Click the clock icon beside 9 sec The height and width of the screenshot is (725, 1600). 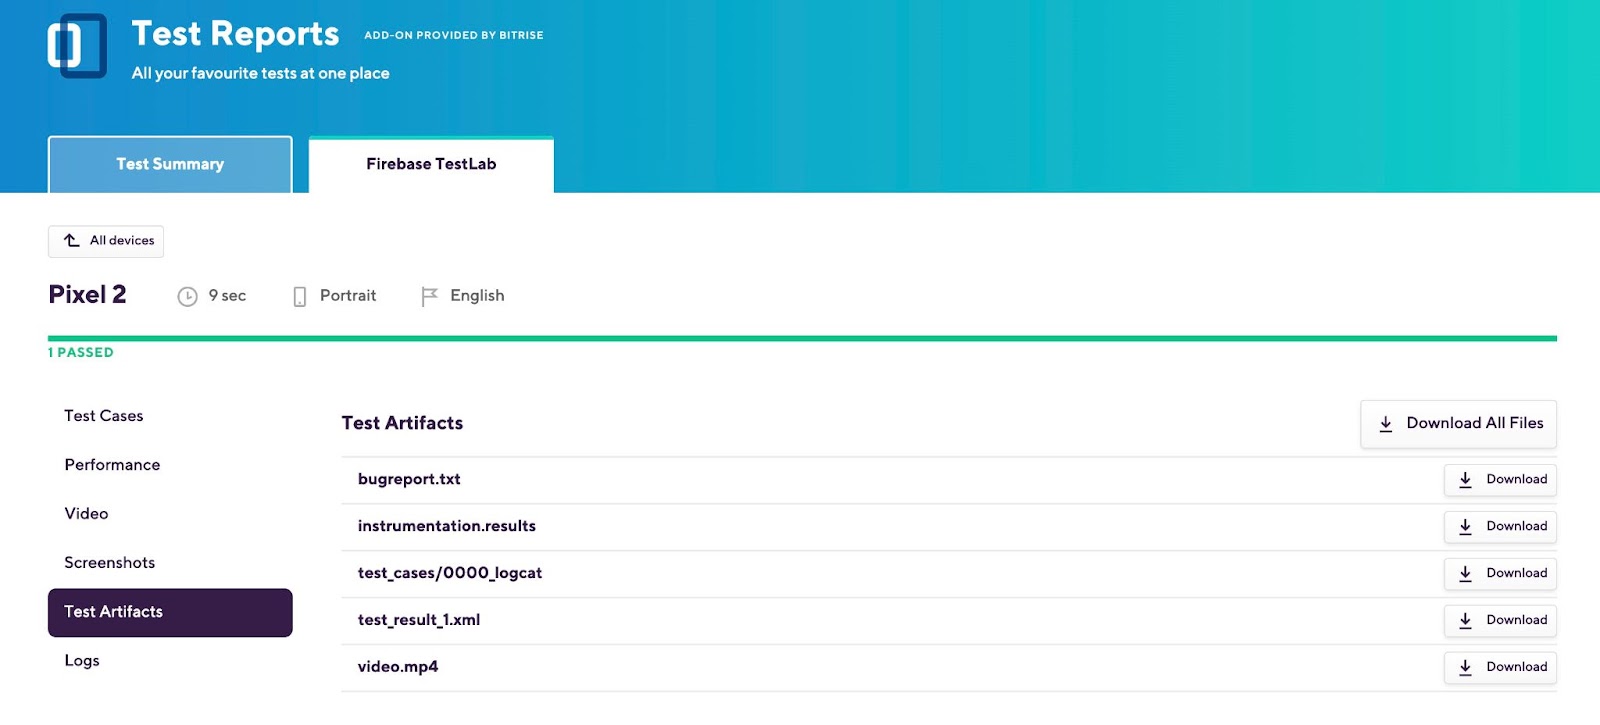(x=187, y=297)
